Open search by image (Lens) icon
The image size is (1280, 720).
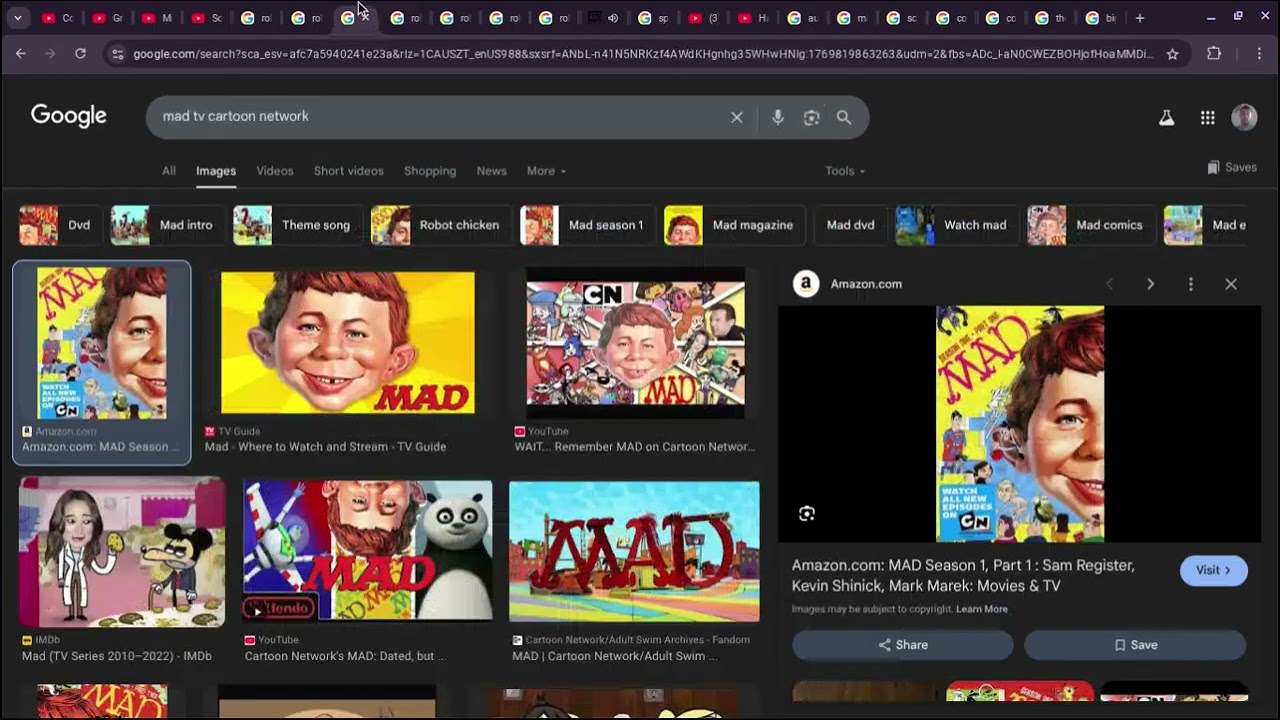tap(811, 117)
